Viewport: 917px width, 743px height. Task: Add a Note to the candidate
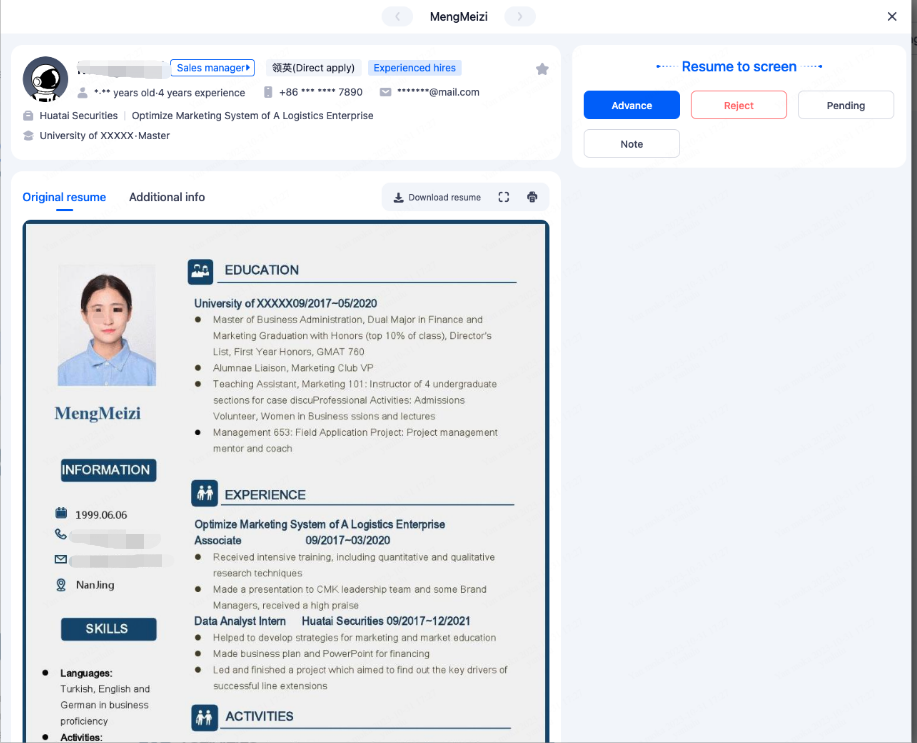(x=632, y=144)
